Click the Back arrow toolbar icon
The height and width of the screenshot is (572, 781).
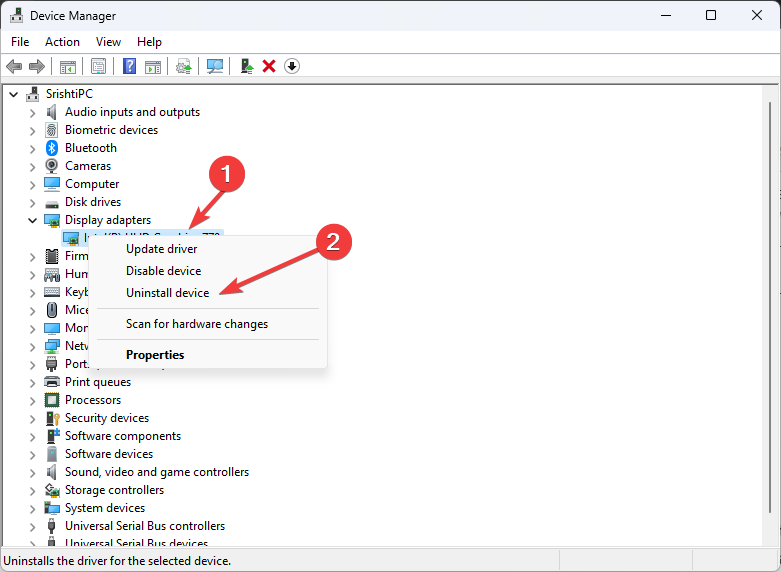[x=14, y=66]
